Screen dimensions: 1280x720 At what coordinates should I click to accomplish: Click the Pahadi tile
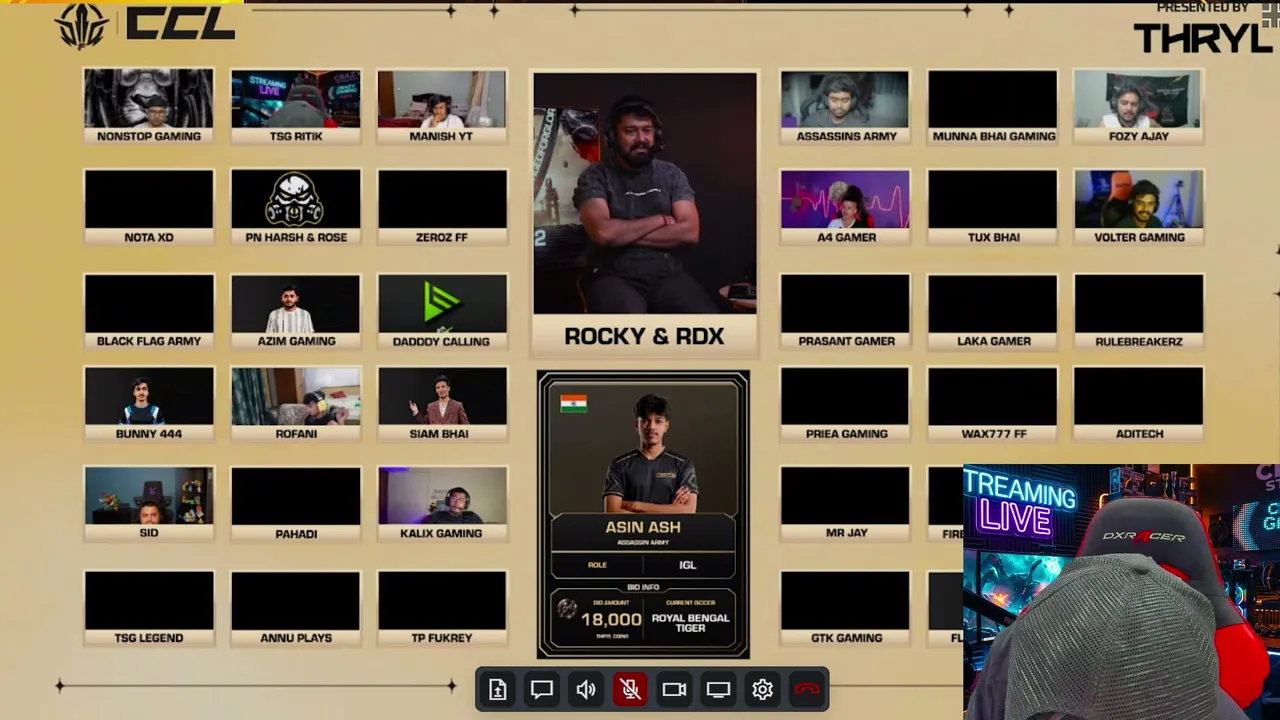pyautogui.click(x=296, y=504)
